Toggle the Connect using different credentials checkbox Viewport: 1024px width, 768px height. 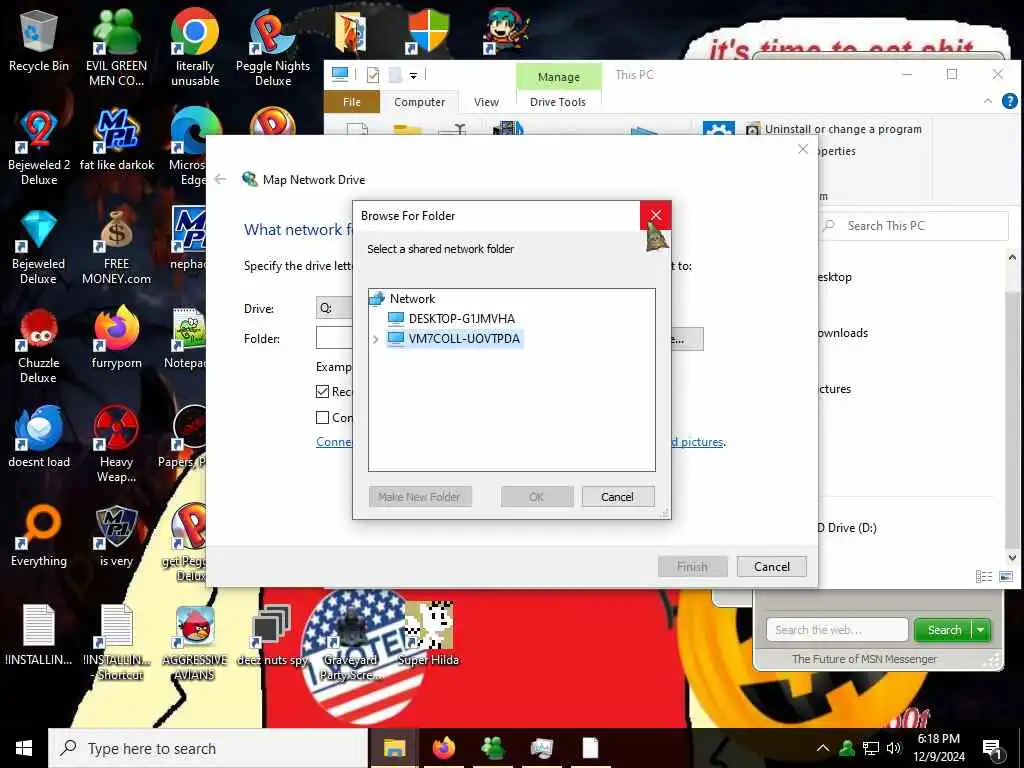pyautogui.click(x=322, y=417)
